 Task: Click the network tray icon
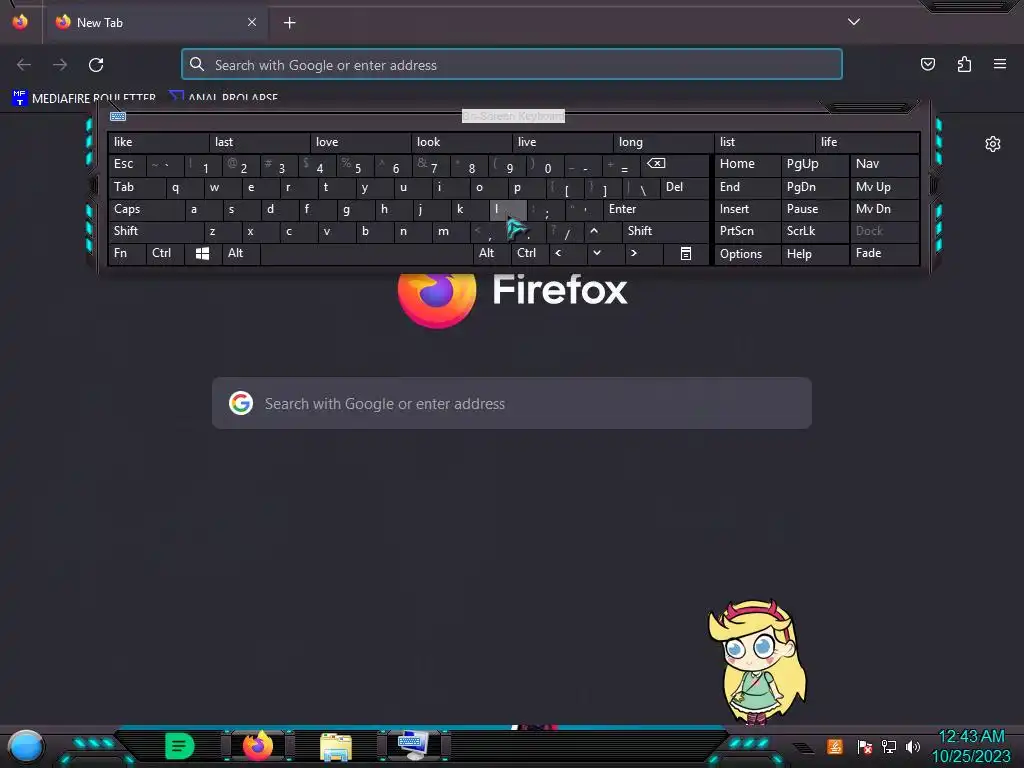(x=889, y=746)
